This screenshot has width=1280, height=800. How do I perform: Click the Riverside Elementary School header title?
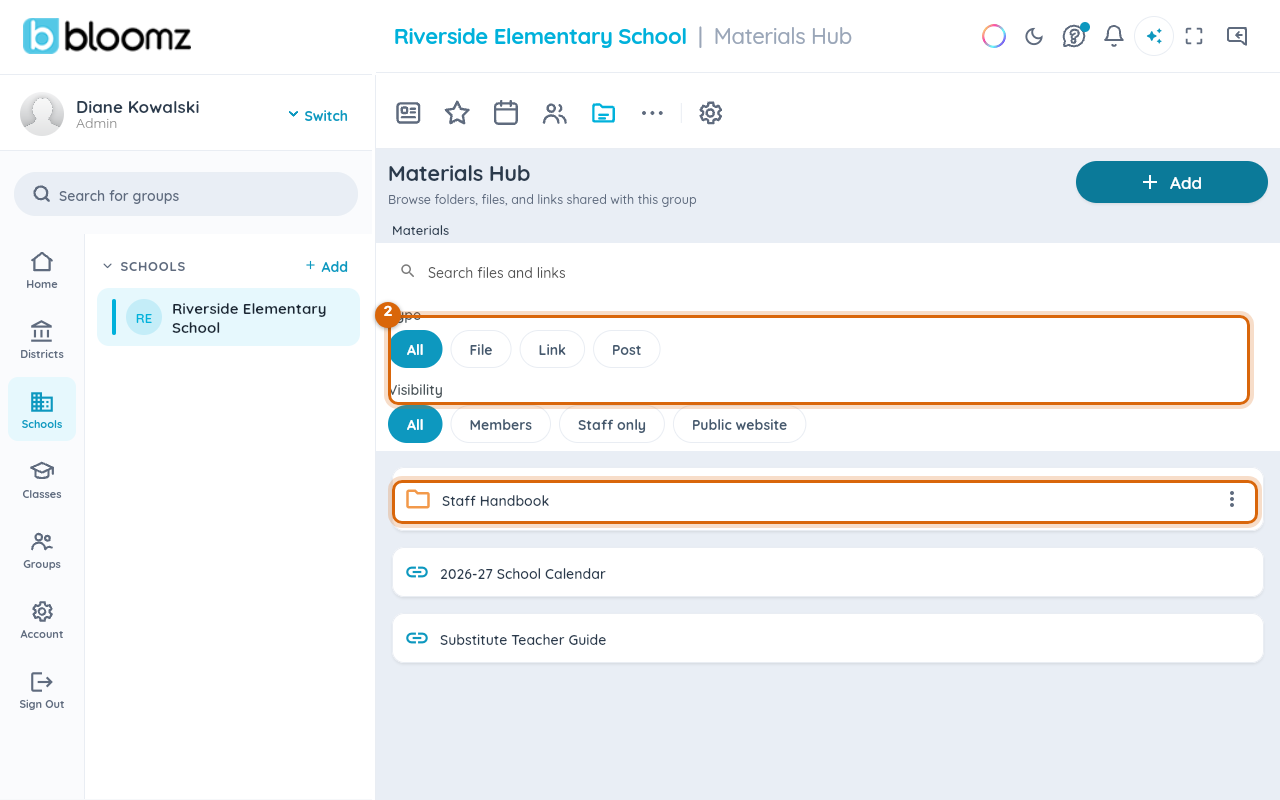tap(540, 36)
